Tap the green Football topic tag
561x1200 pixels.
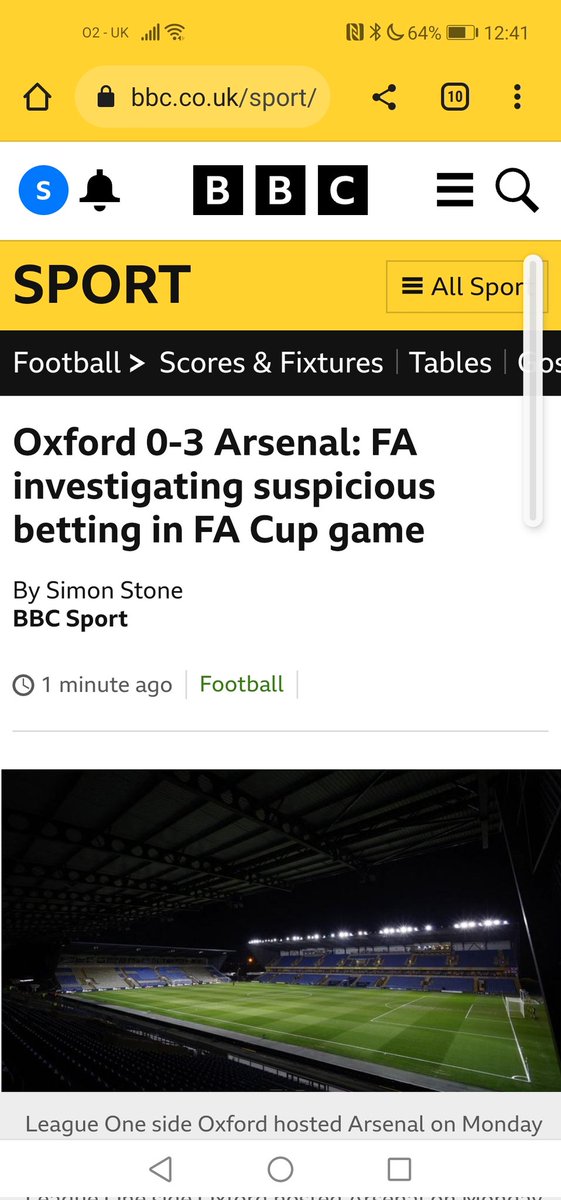click(242, 684)
